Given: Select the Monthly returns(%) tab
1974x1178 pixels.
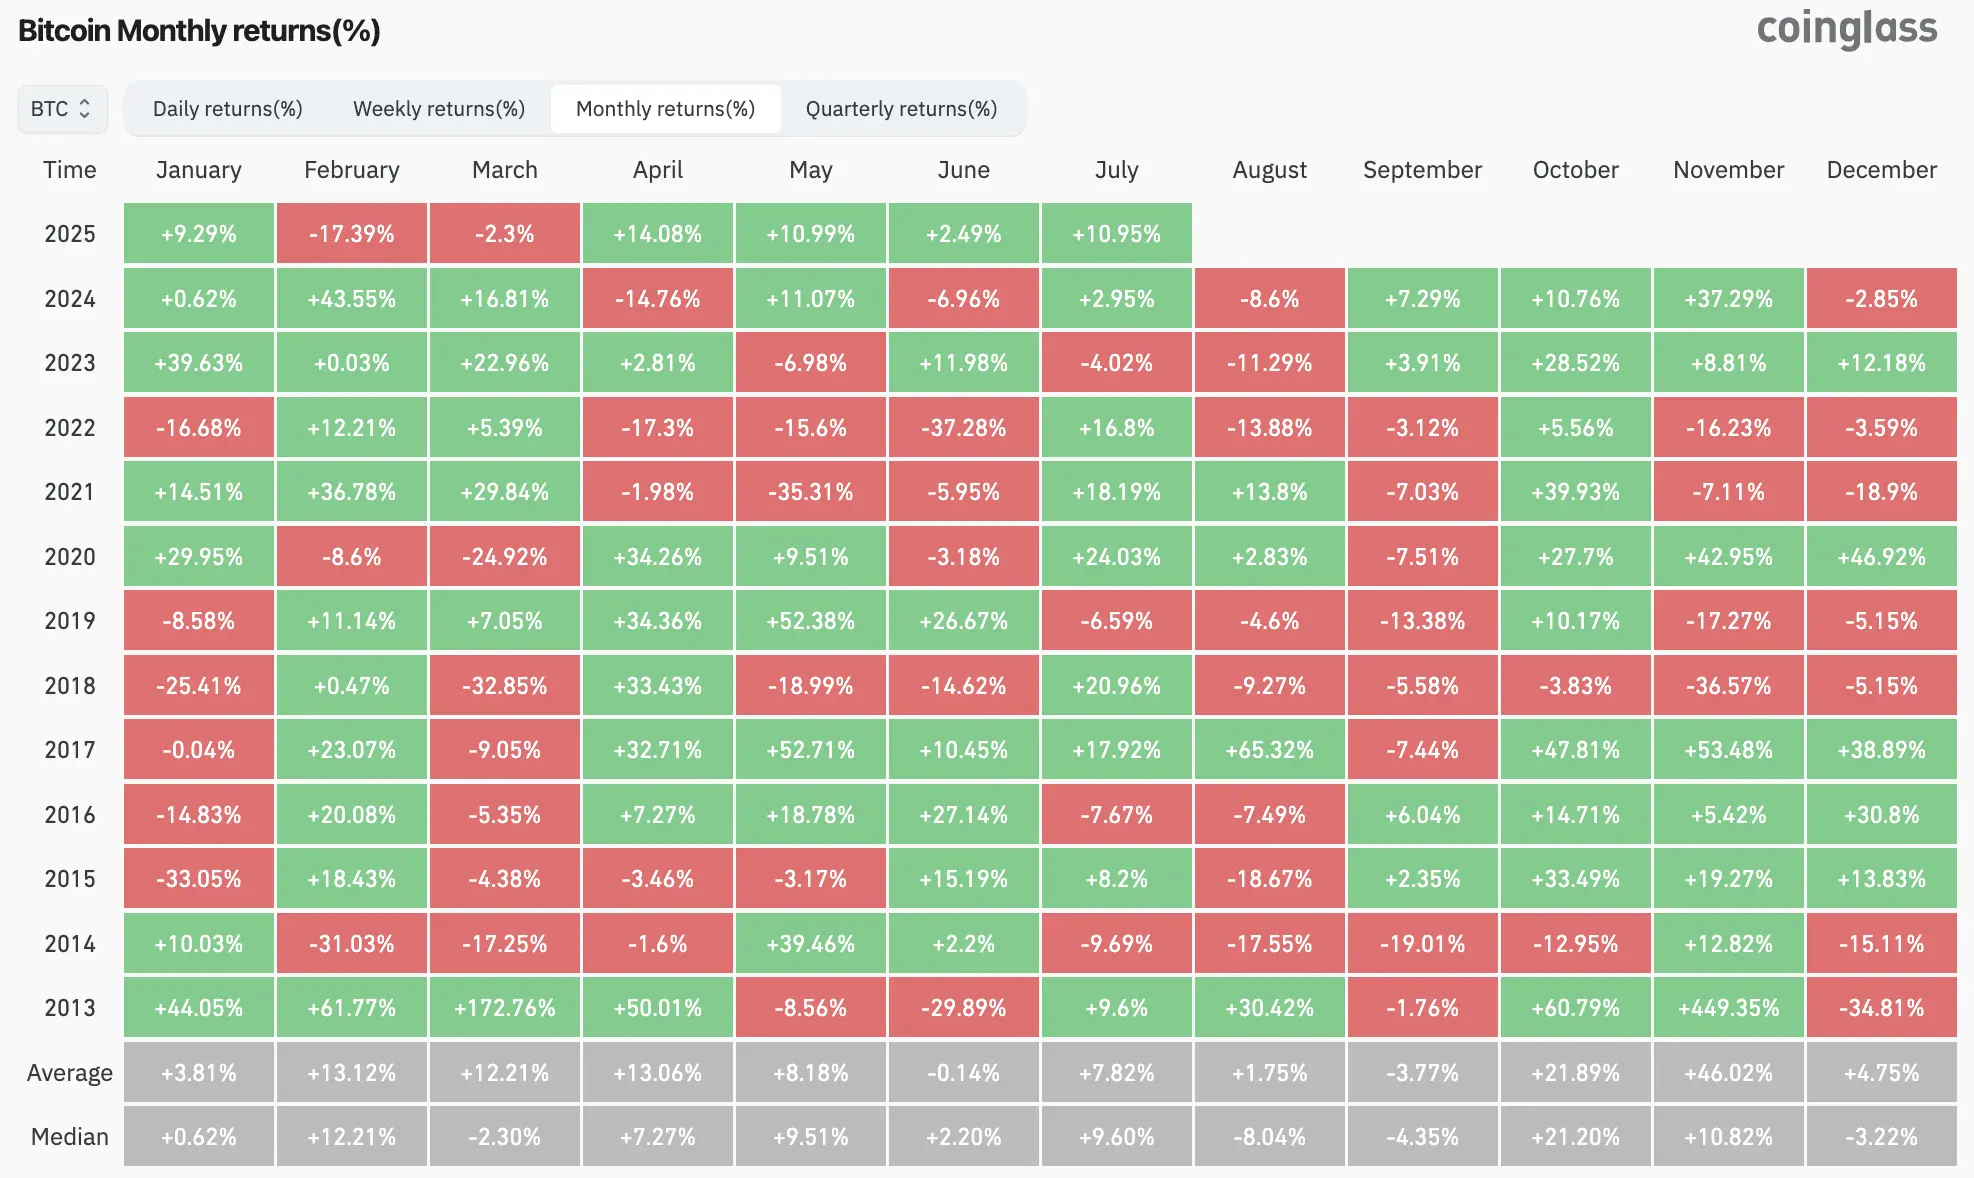Looking at the screenshot, I should pos(665,109).
